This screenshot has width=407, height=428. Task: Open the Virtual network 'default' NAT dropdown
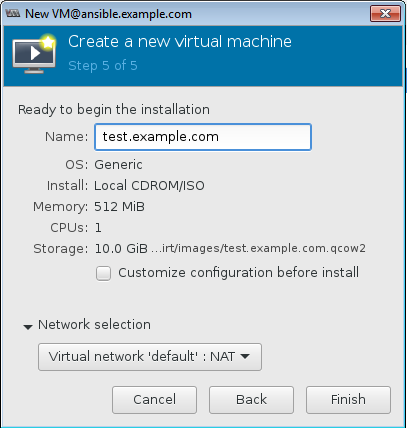tap(150, 357)
